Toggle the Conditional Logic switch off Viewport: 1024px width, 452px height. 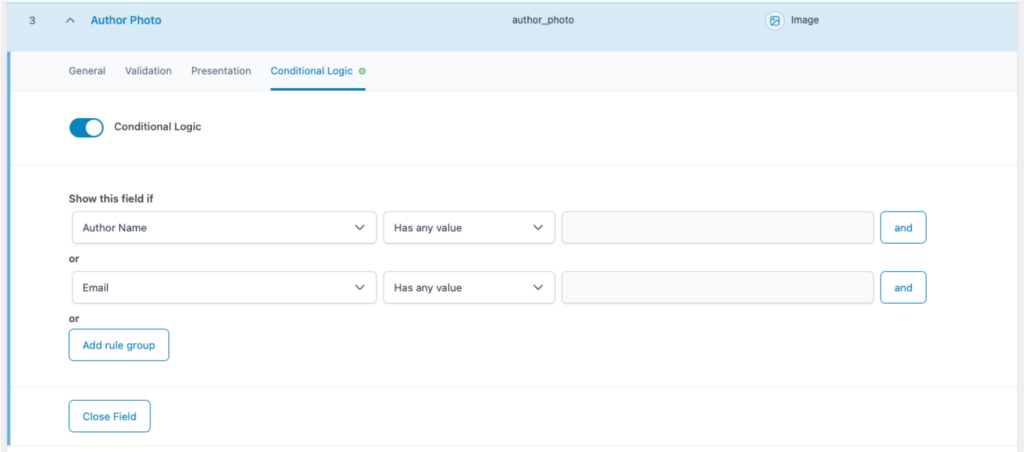[86, 128]
